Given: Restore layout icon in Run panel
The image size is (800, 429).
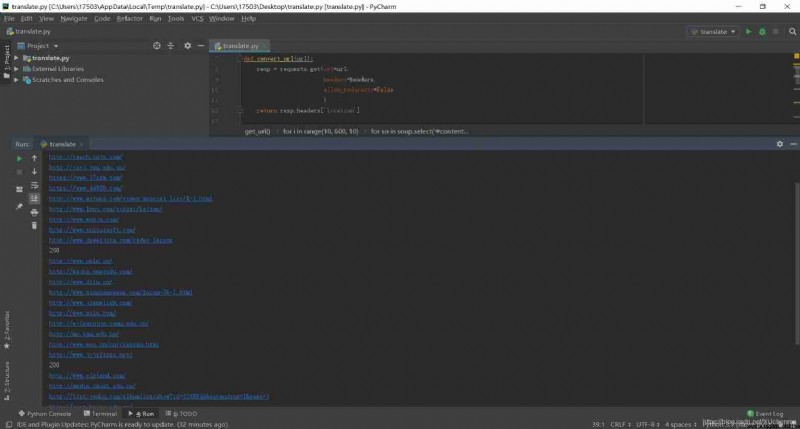Looking at the screenshot, I should (x=19, y=189).
